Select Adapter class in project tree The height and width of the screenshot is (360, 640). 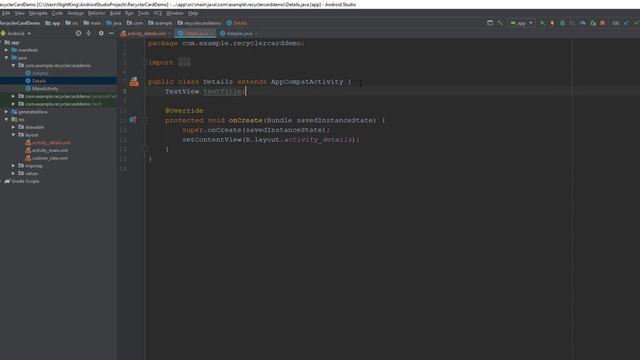40,73
